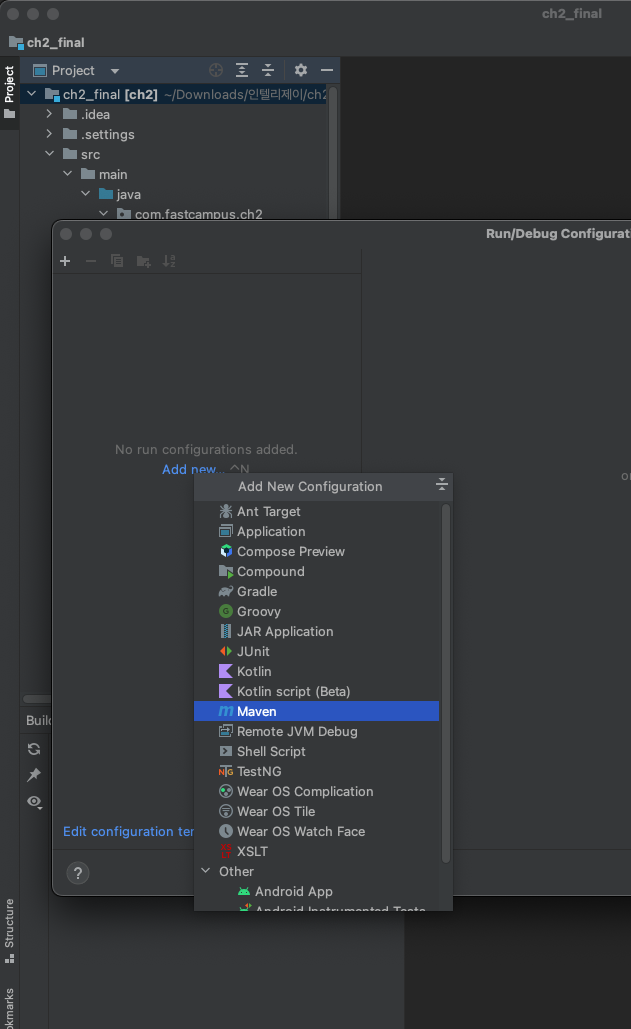The width and height of the screenshot is (631, 1029).
Task: Collapse ch2_final root node
Action: point(31,94)
